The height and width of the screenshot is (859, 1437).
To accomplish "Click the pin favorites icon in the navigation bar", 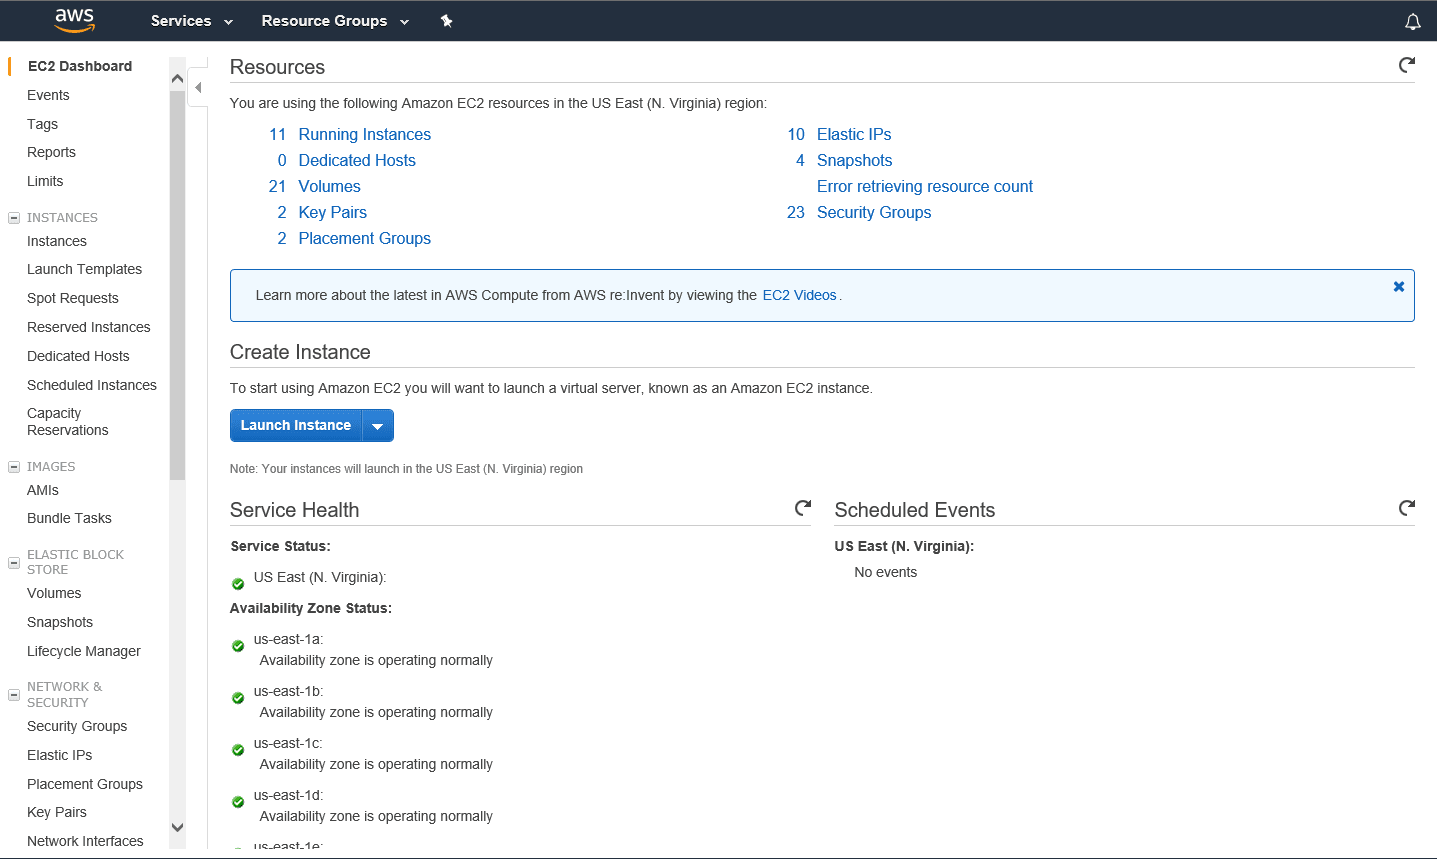I will point(447,20).
